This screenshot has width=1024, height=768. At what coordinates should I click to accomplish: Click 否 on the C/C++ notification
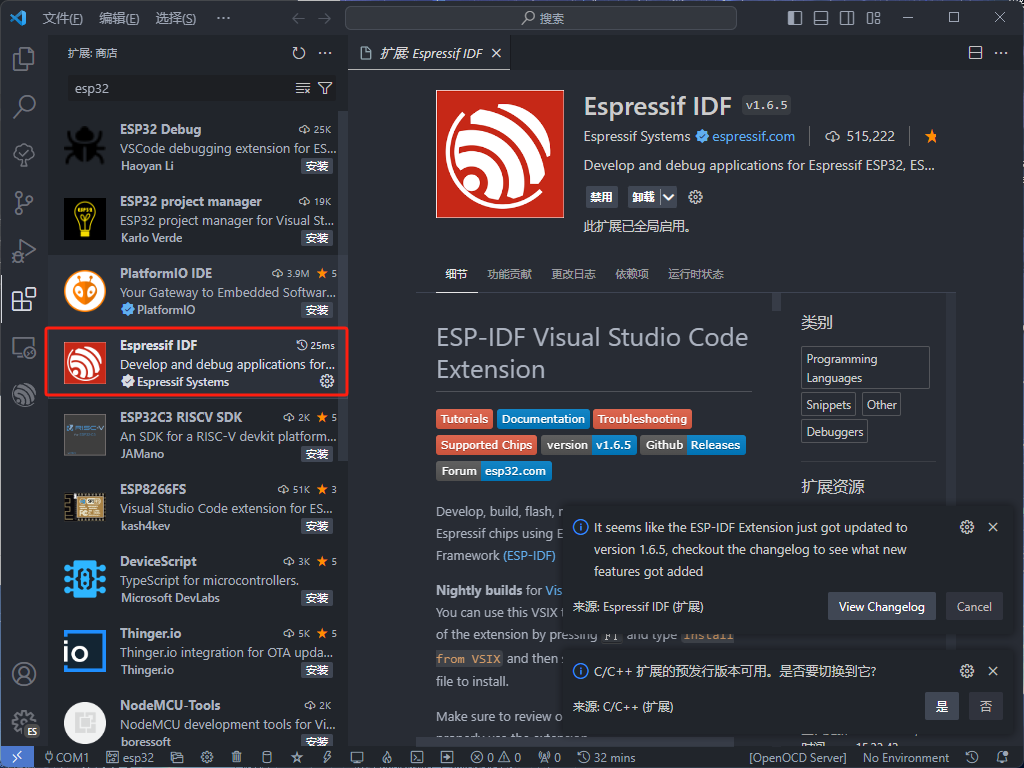[x=985, y=706]
